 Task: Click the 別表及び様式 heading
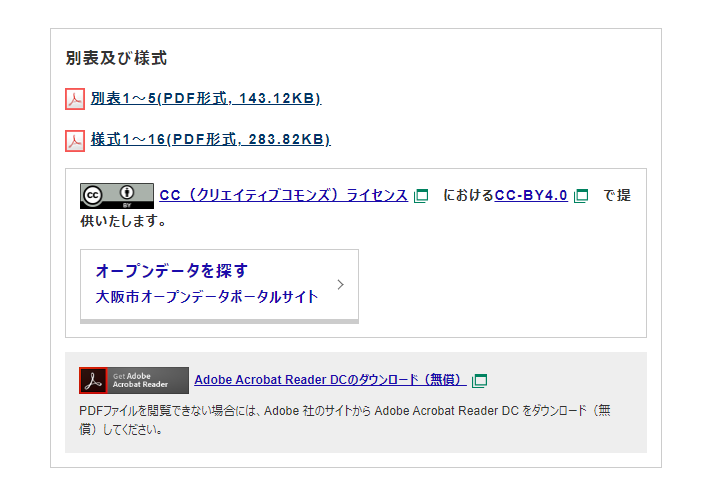[x=116, y=58]
